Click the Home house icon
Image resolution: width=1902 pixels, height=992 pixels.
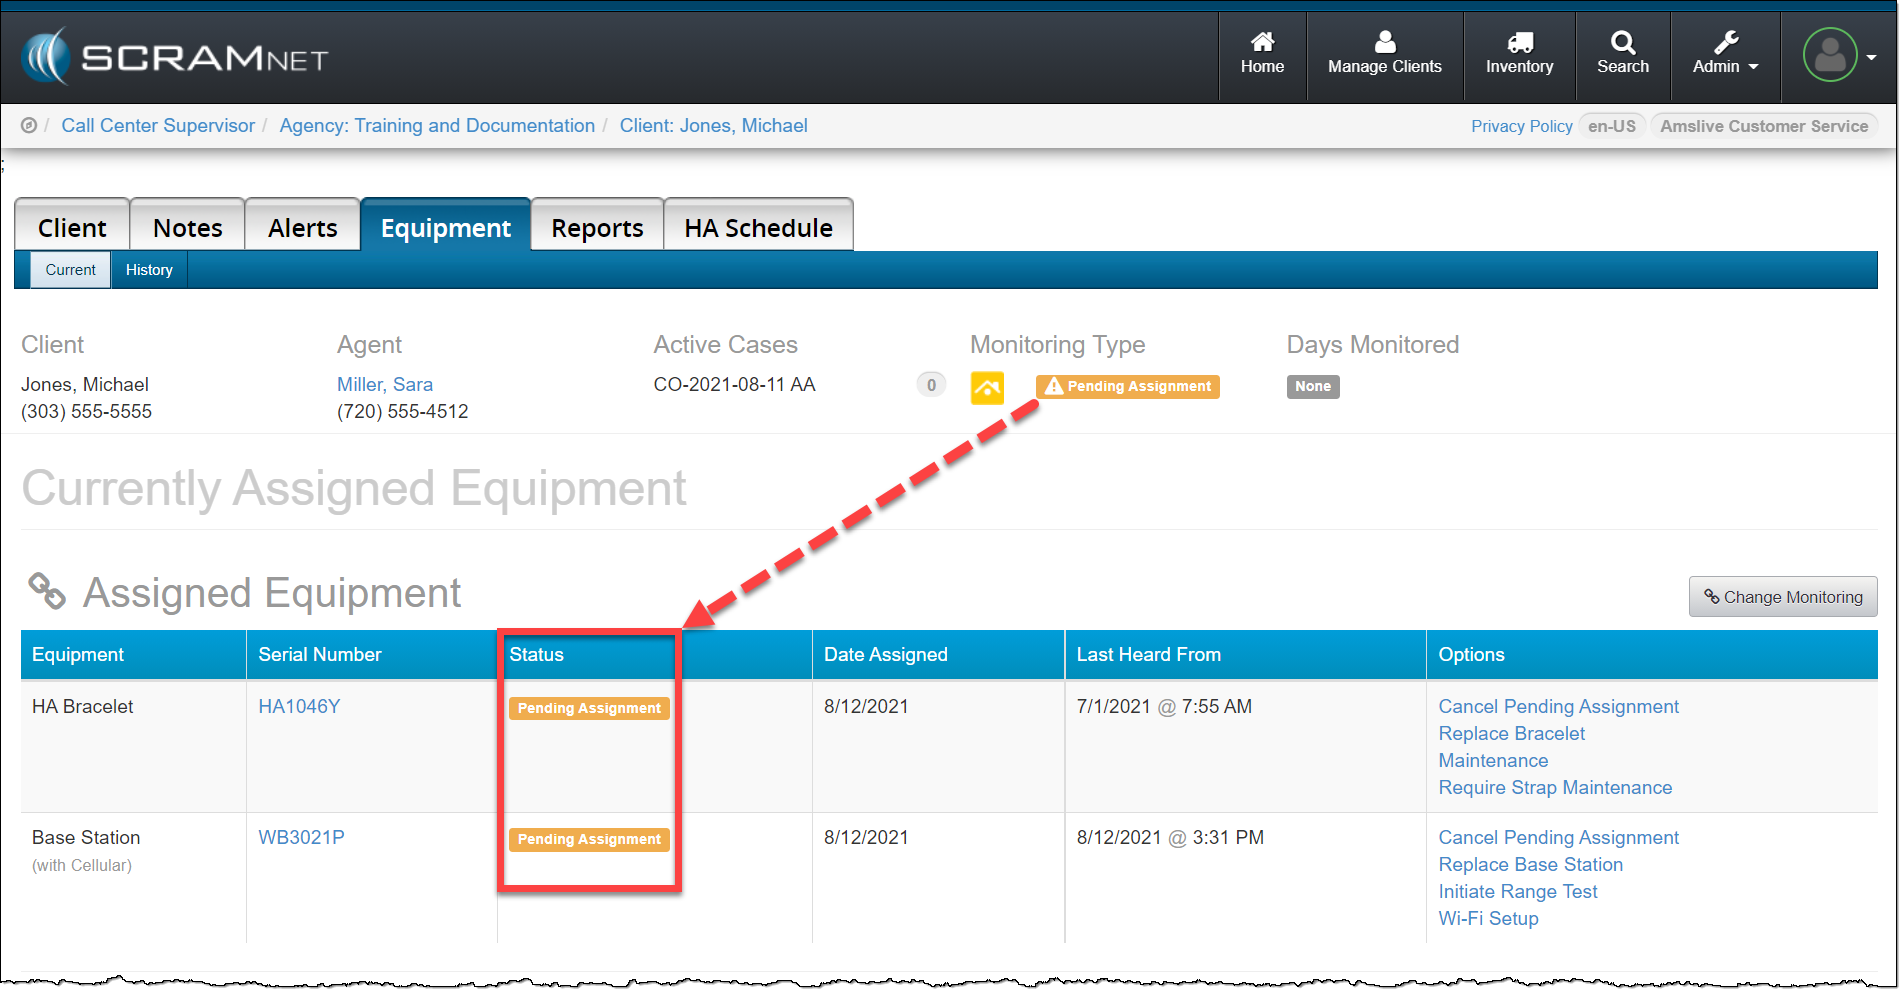pos(1262,42)
